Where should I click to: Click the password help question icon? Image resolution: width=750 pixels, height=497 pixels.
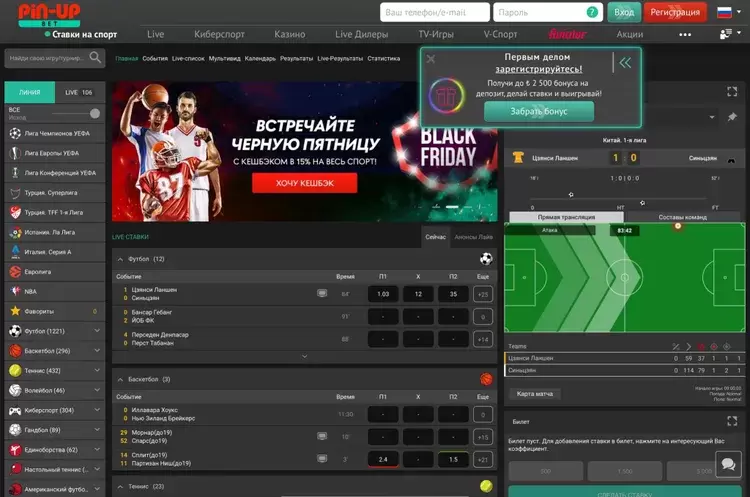pos(592,12)
